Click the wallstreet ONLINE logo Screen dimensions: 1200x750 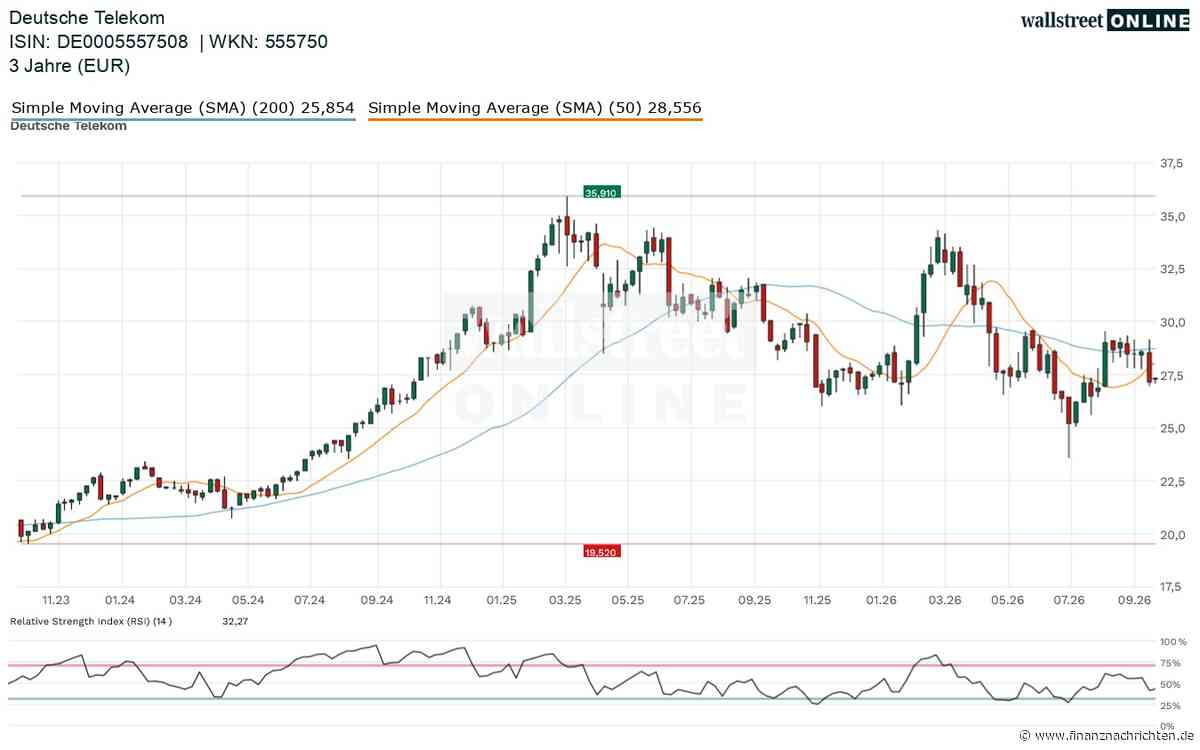1104,20
